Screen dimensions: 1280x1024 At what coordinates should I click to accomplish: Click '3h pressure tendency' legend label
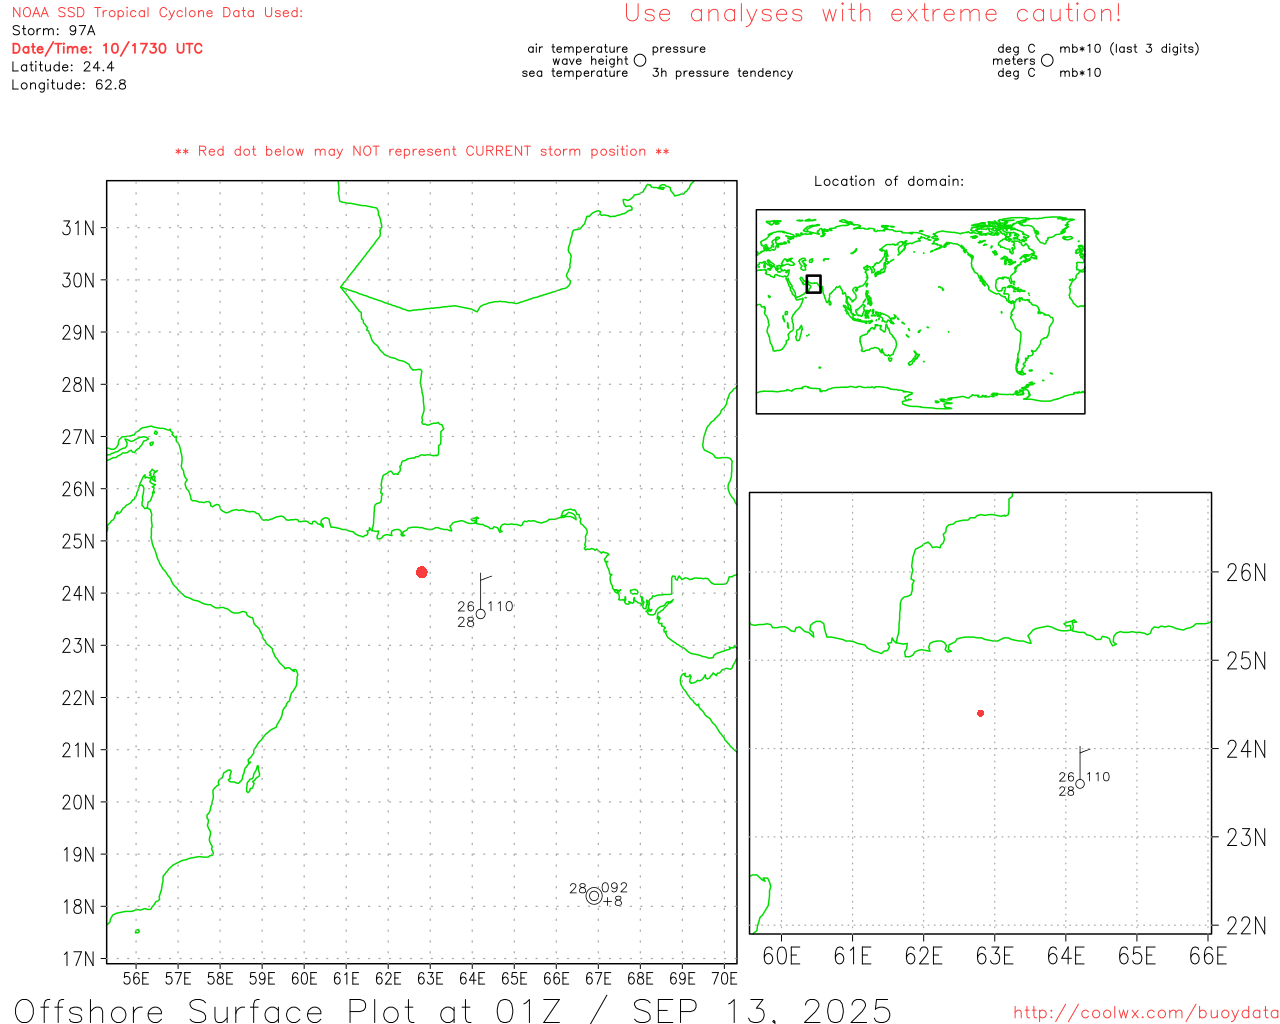click(x=722, y=73)
